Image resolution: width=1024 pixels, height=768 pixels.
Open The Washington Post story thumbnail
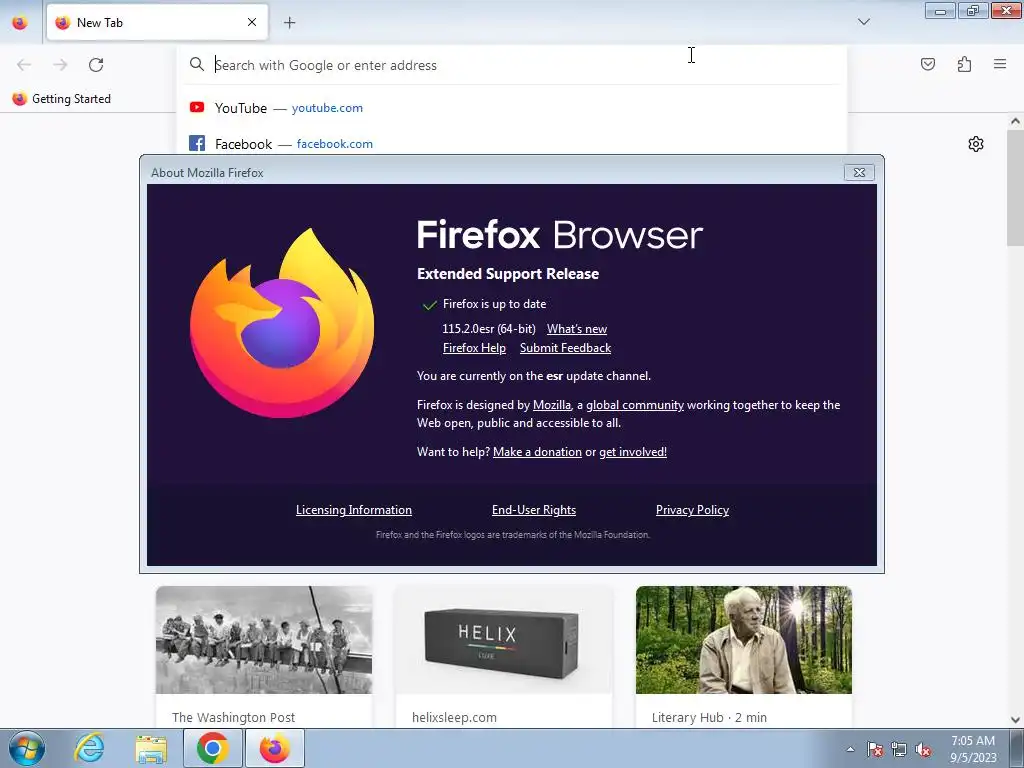click(x=264, y=640)
